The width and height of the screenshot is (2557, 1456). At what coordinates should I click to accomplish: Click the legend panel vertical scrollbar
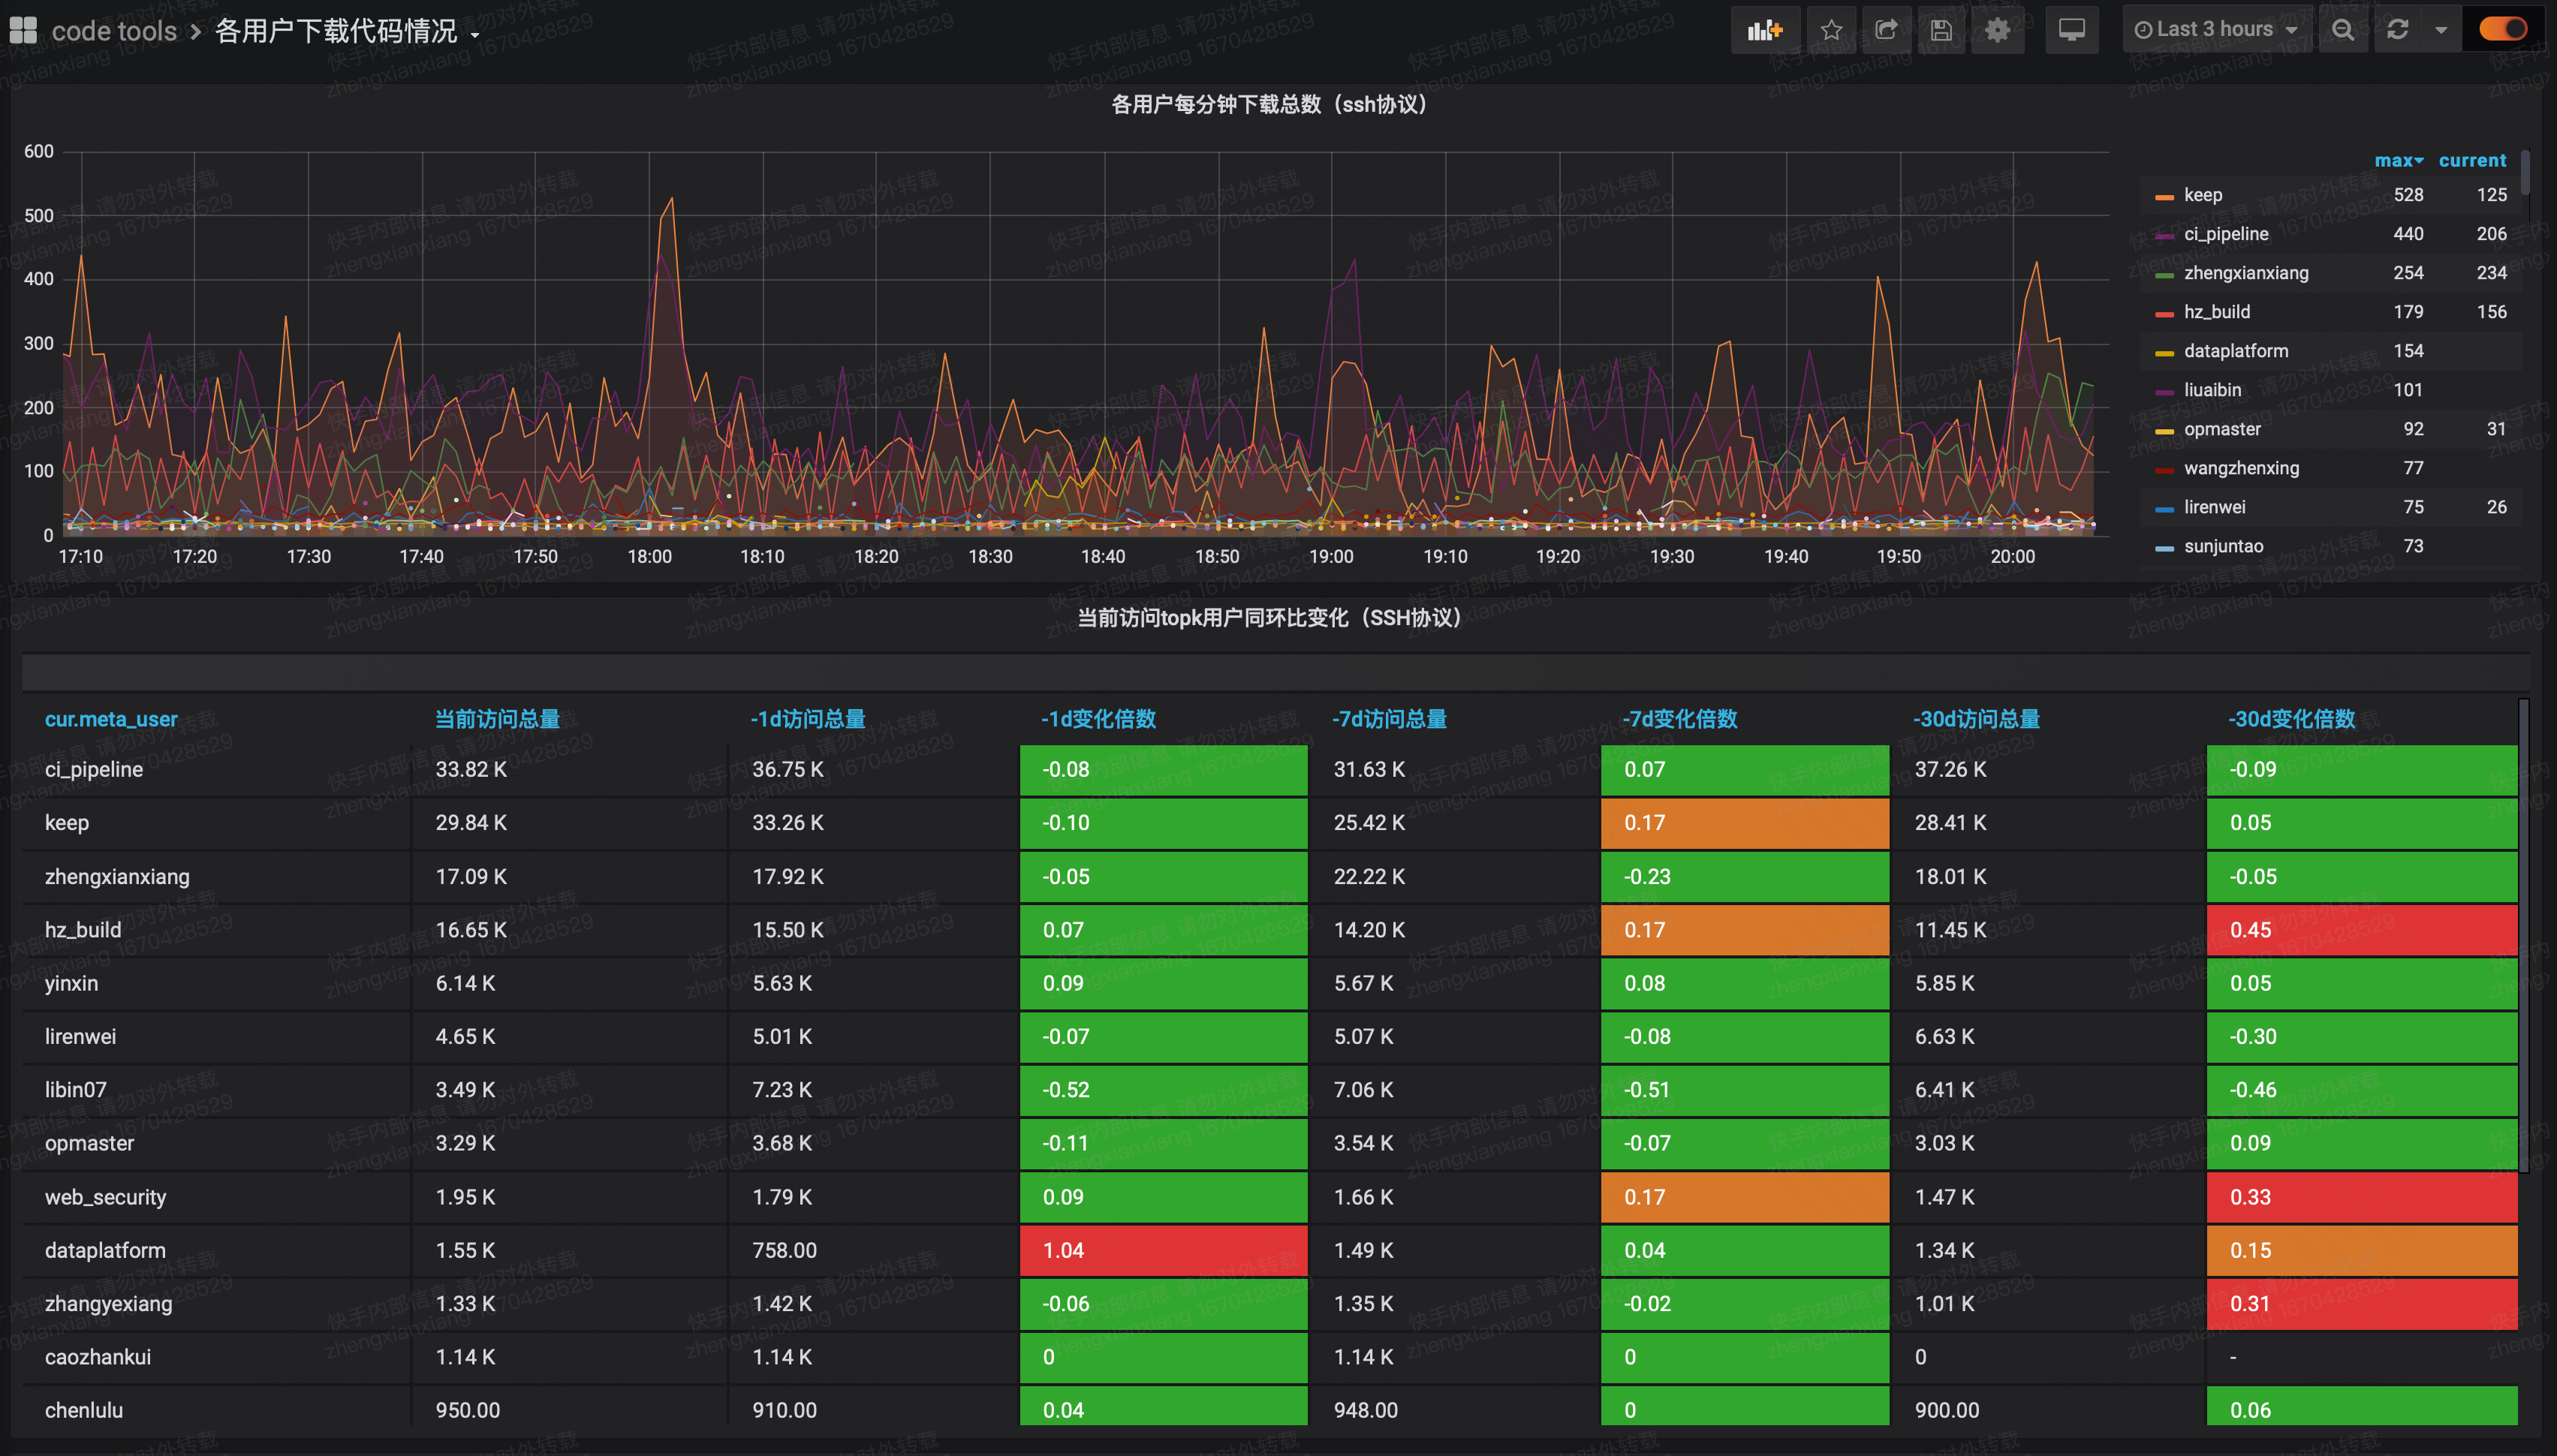(x=2525, y=173)
